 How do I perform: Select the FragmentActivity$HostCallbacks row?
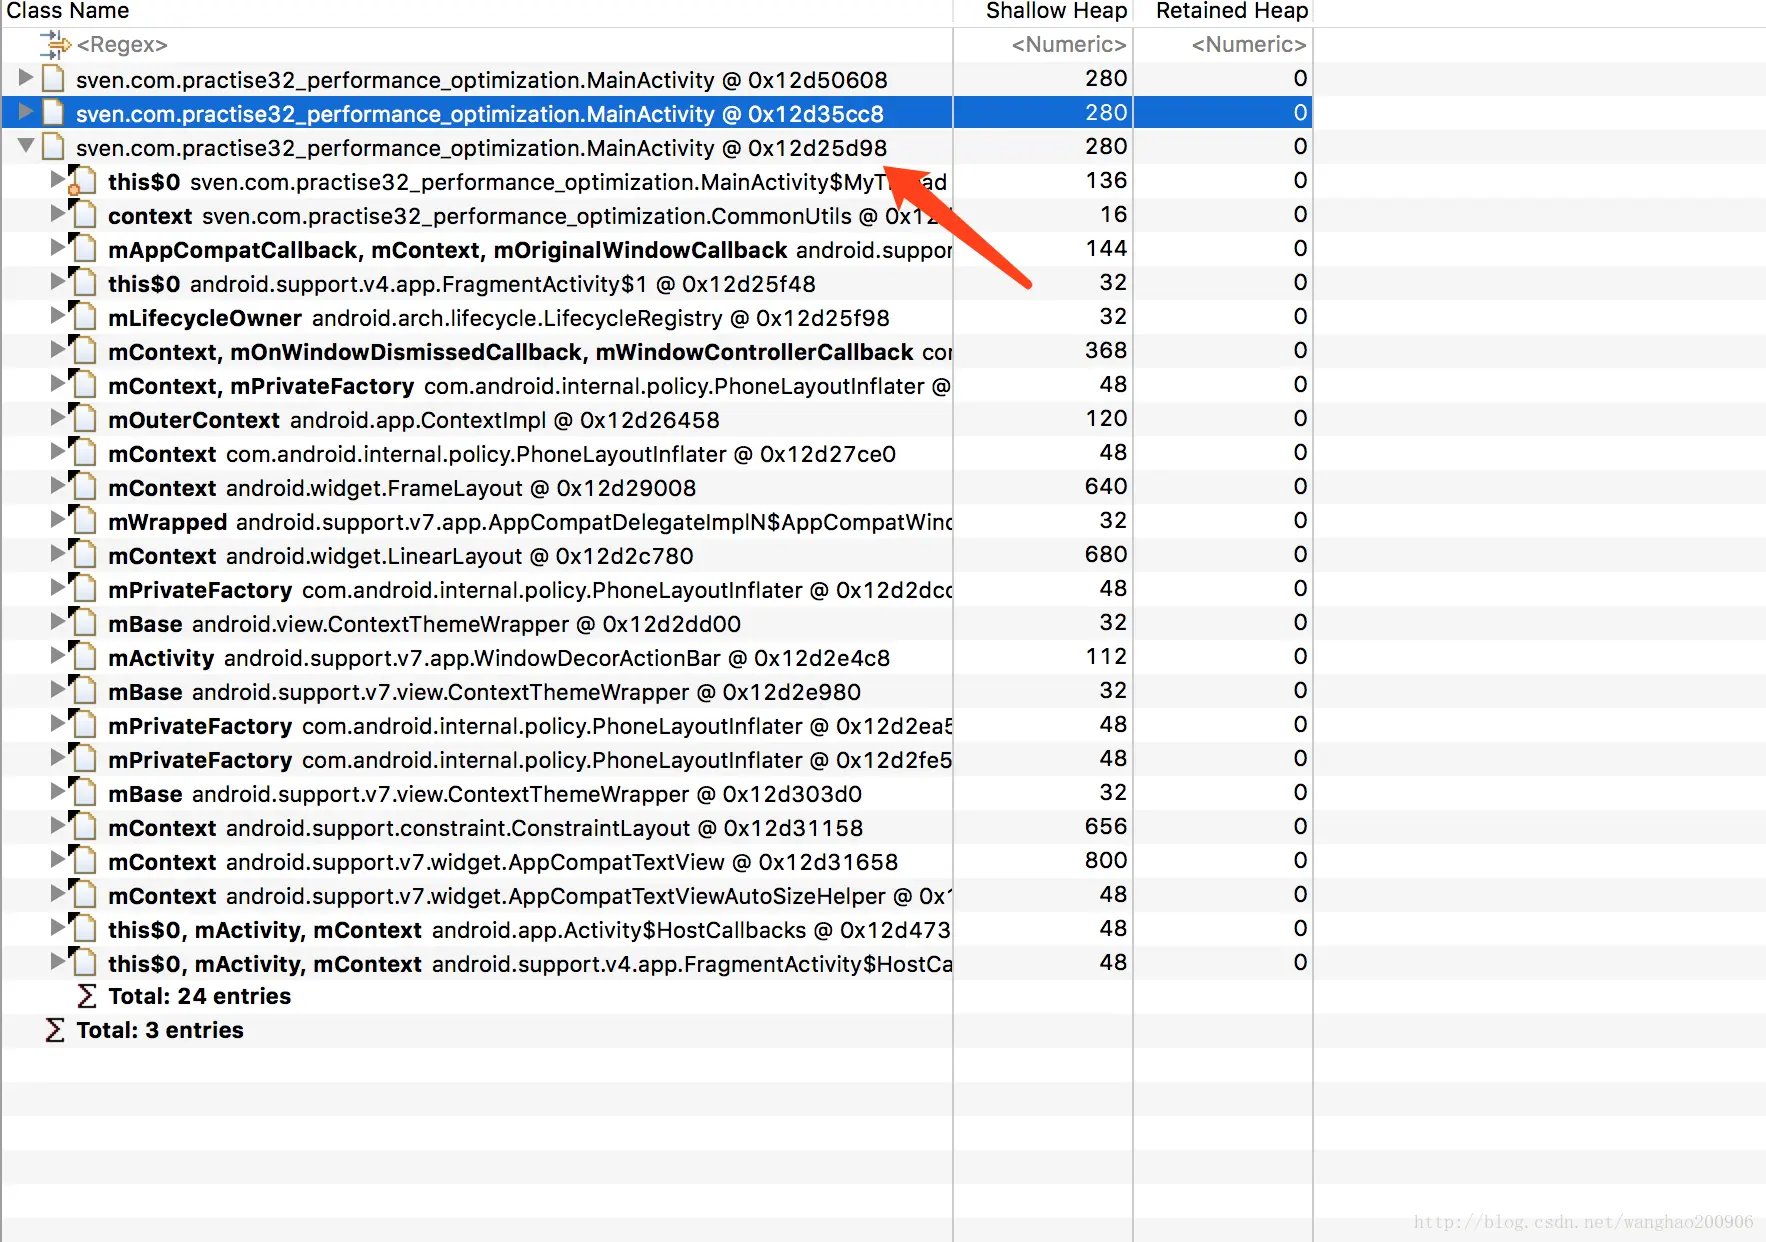[656, 963]
